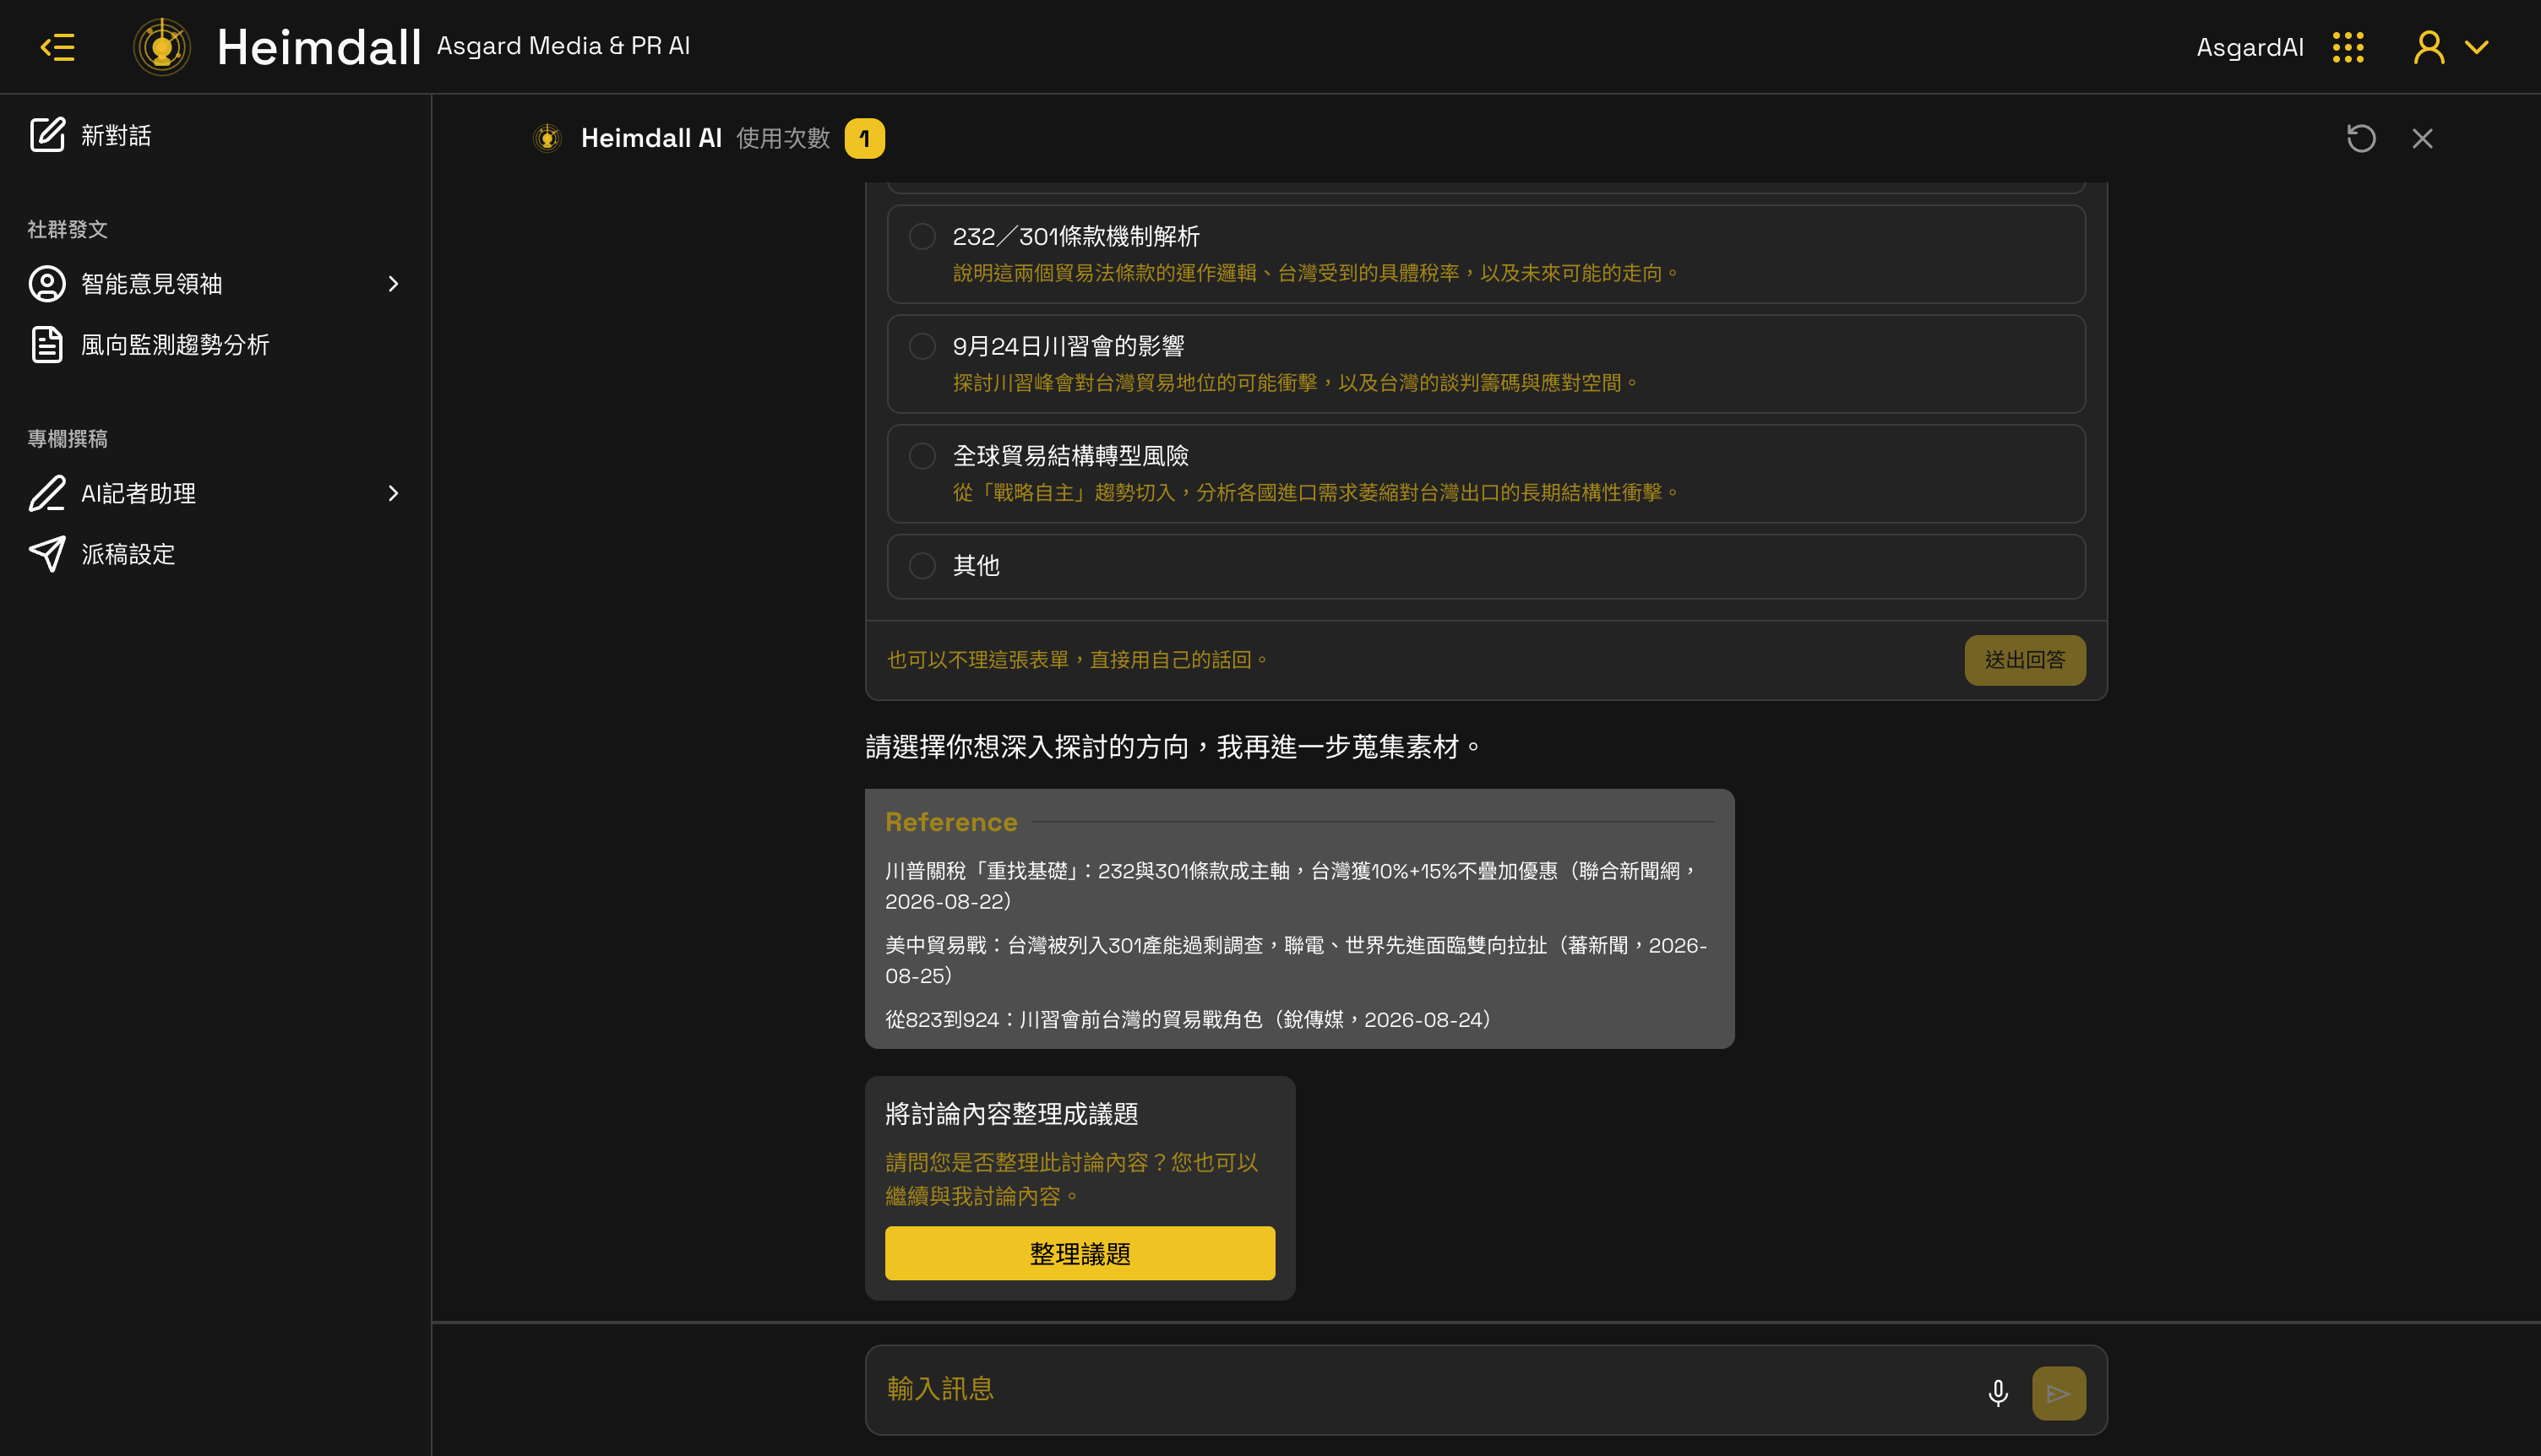The width and height of the screenshot is (2541, 1456).
Task: Select the 9月24日川習會的影響 radio option
Action: click(922, 346)
